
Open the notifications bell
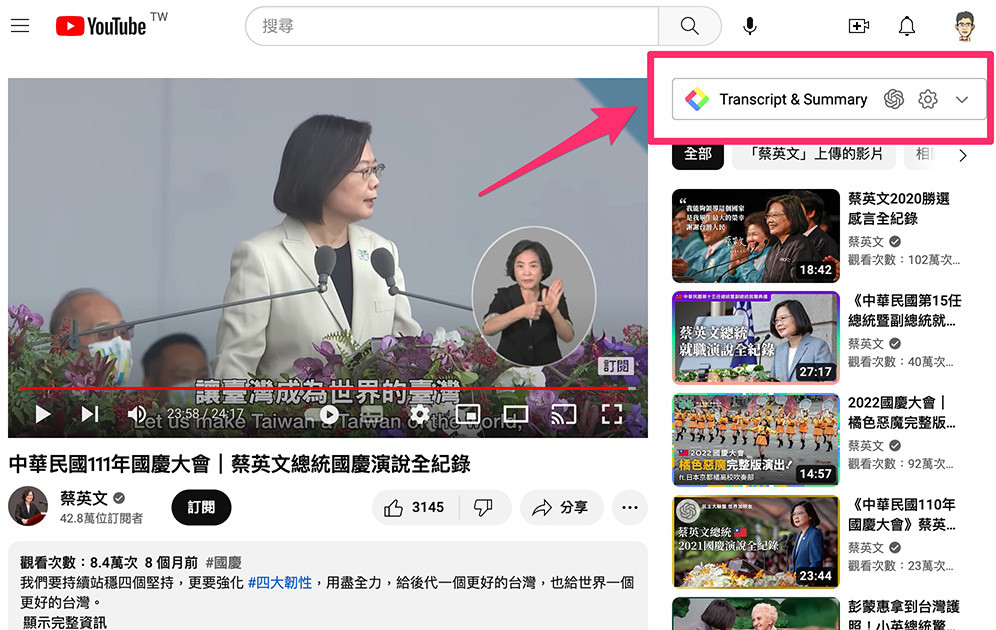(x=906, y=26)
